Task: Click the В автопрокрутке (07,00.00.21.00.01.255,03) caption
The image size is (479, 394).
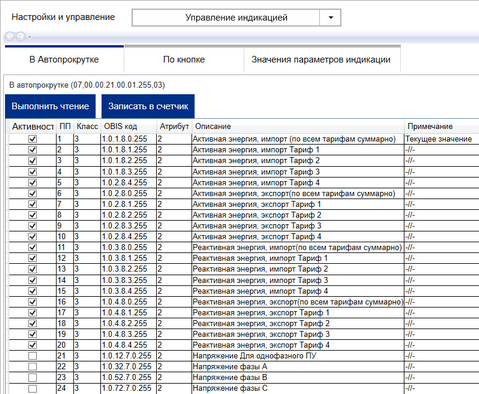Action: point(87,85)
